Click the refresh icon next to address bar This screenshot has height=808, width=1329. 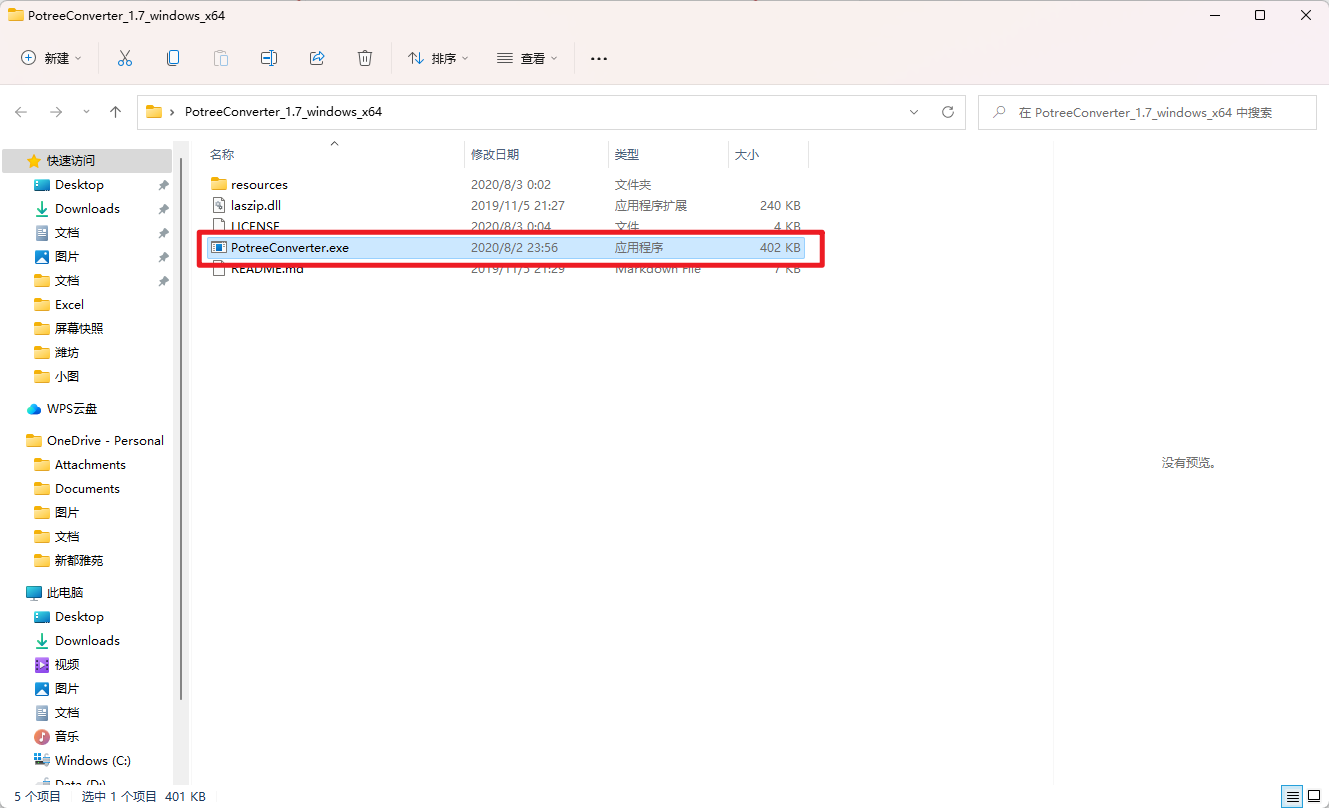947,112
